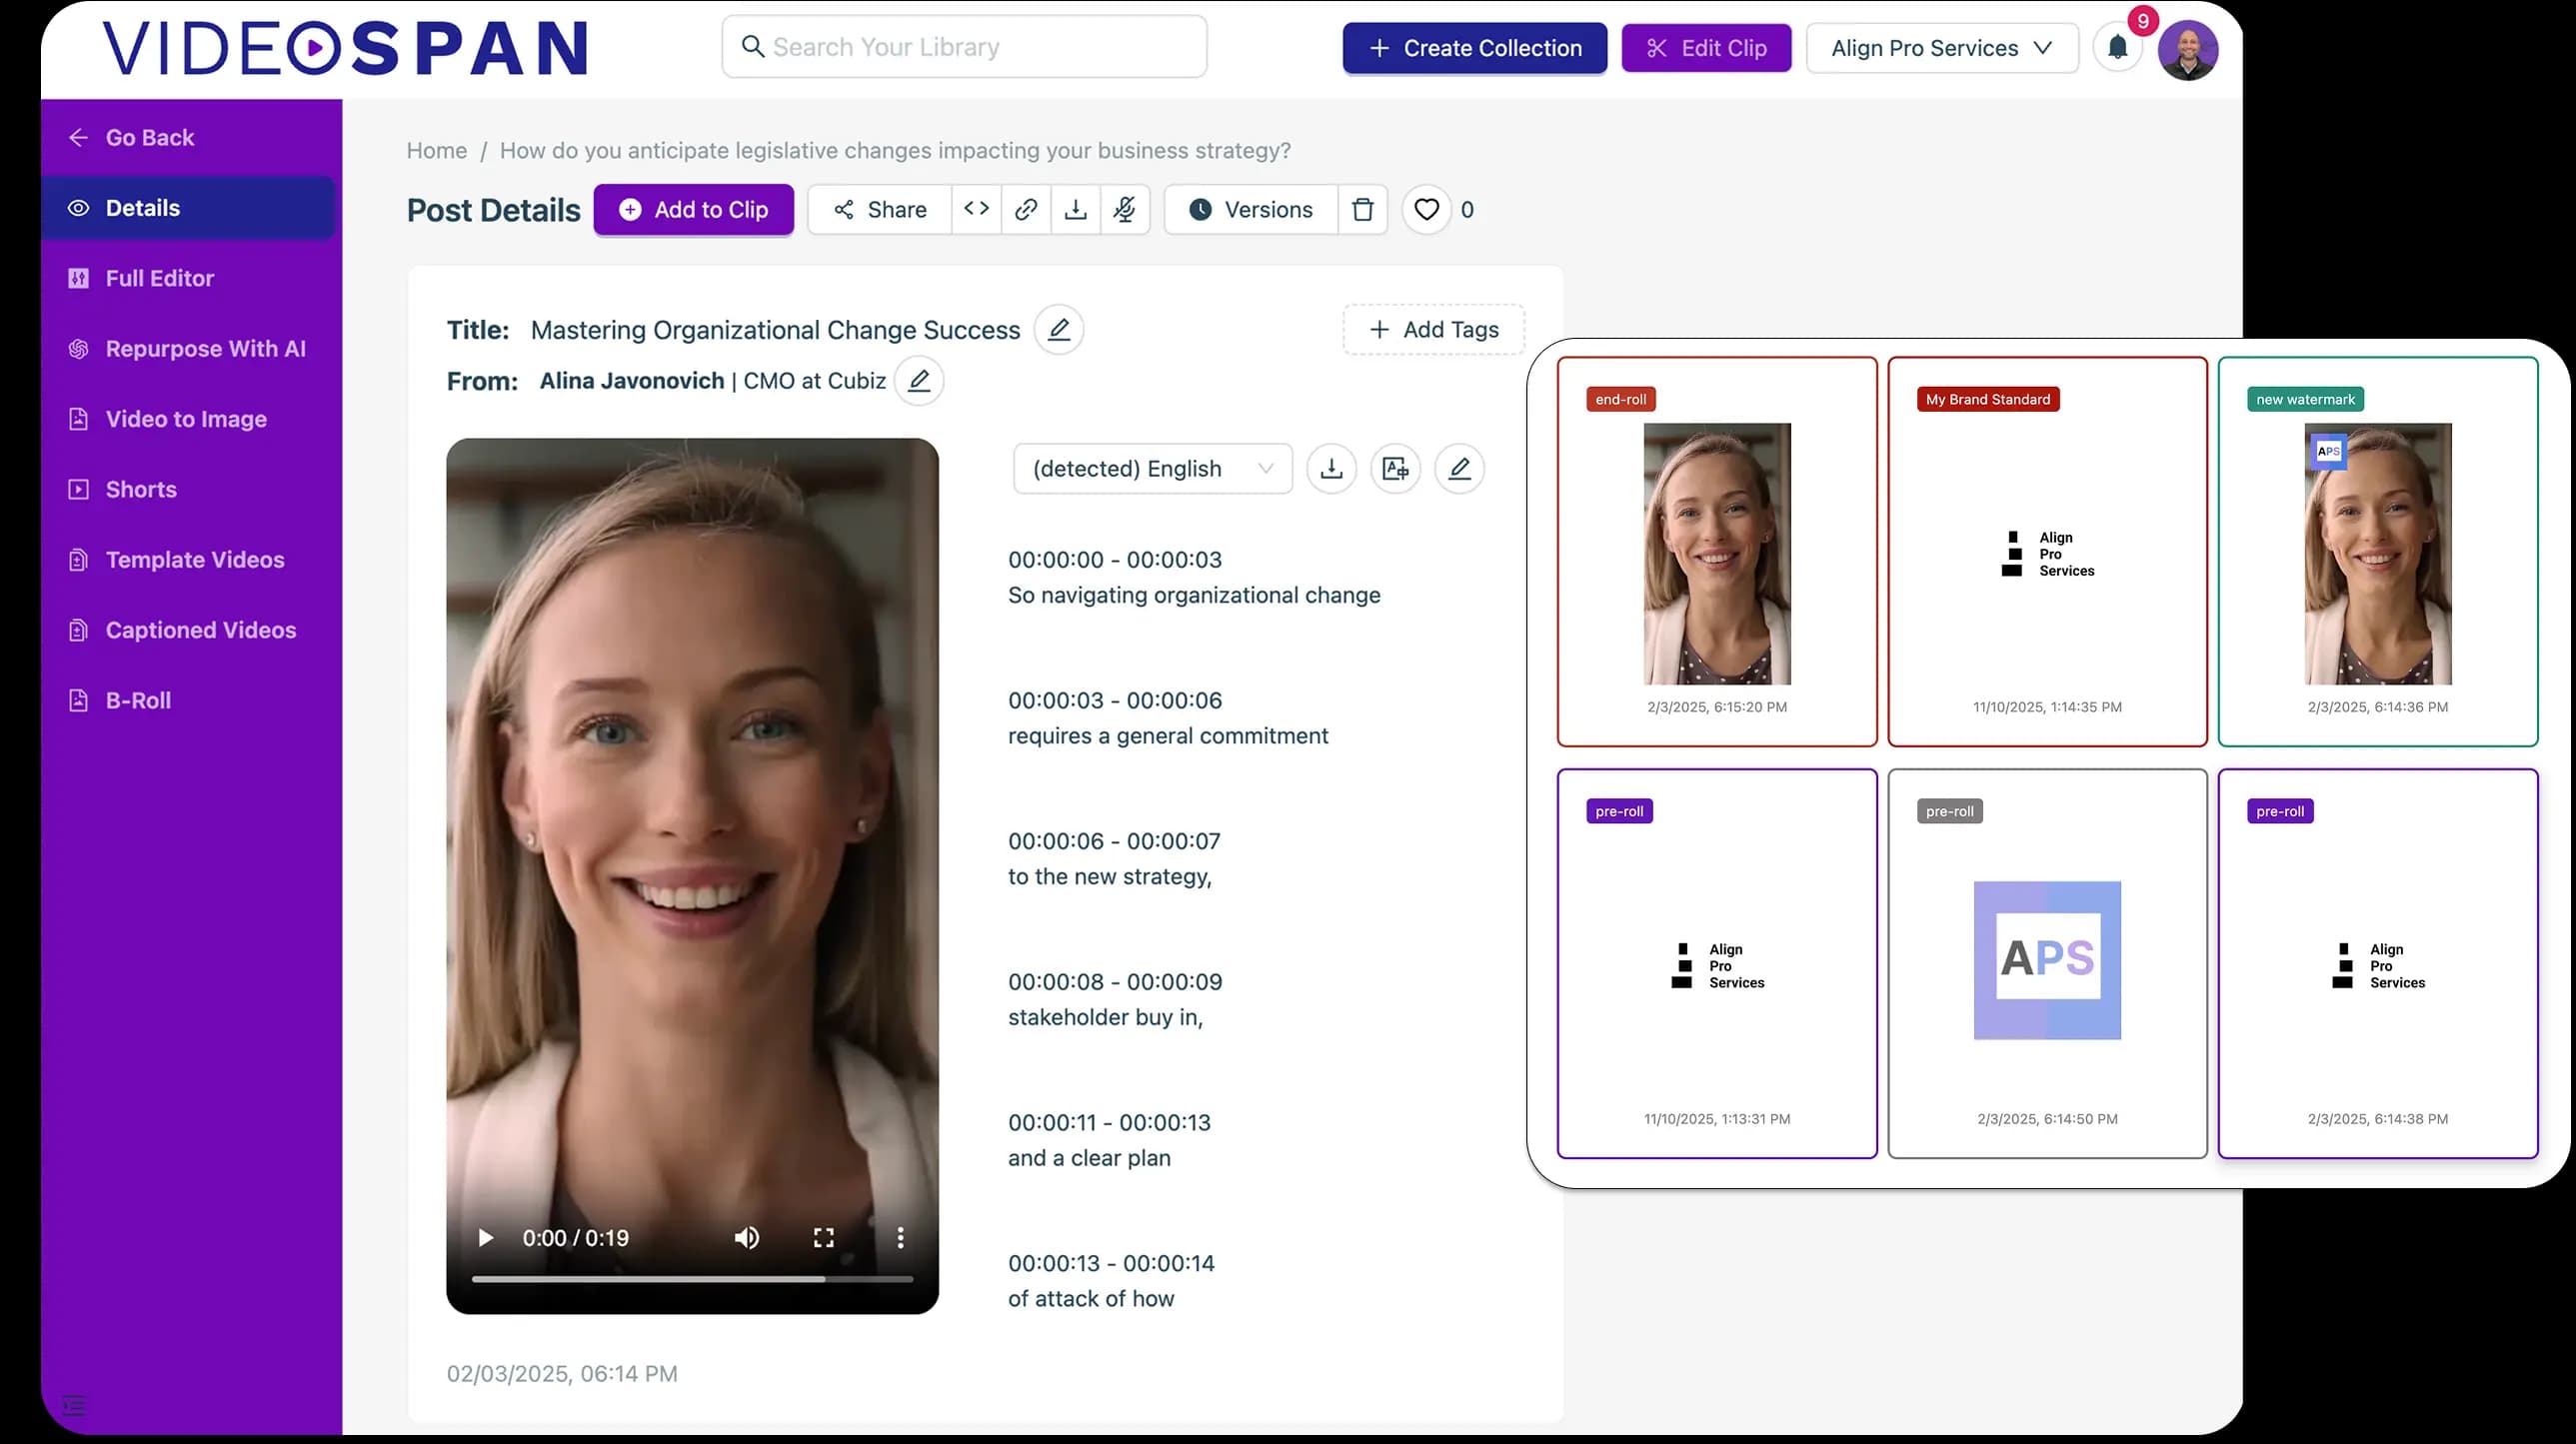The width and height of the screenshot is (2576, 1444).
Task: Open the detected English language dropdown
Action: (1152, 468)
